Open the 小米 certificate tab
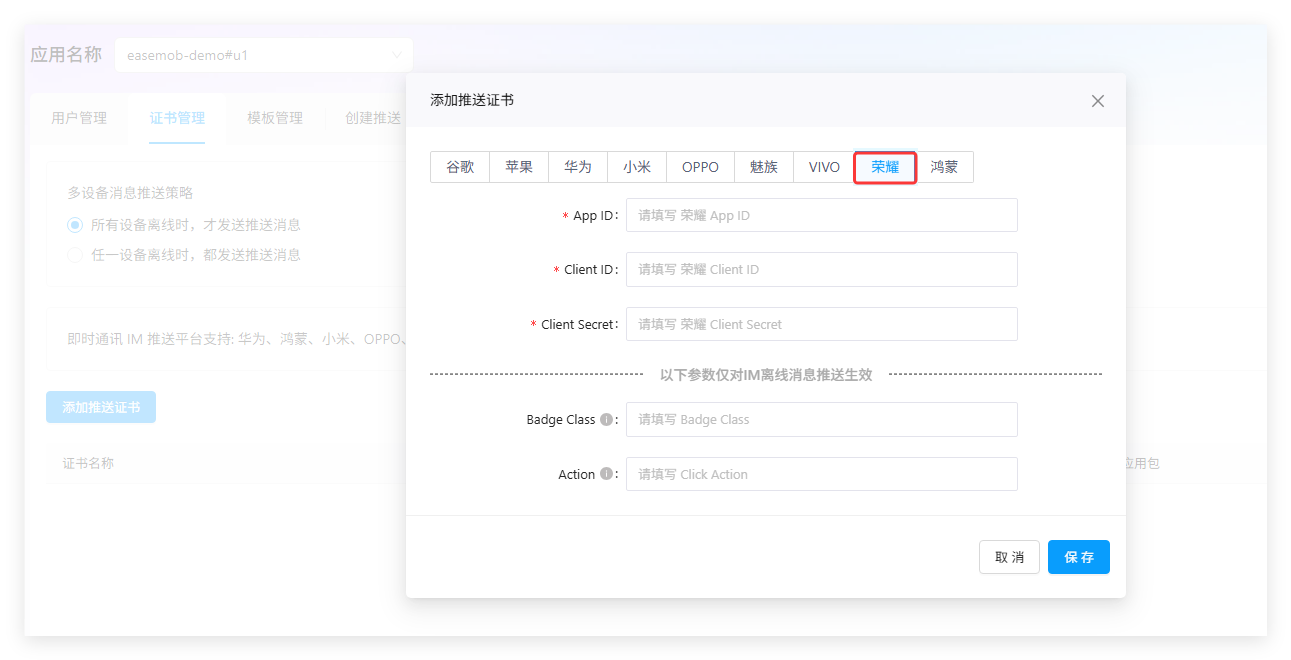This screenshot has height=660, width=1291. pos(637,167)
